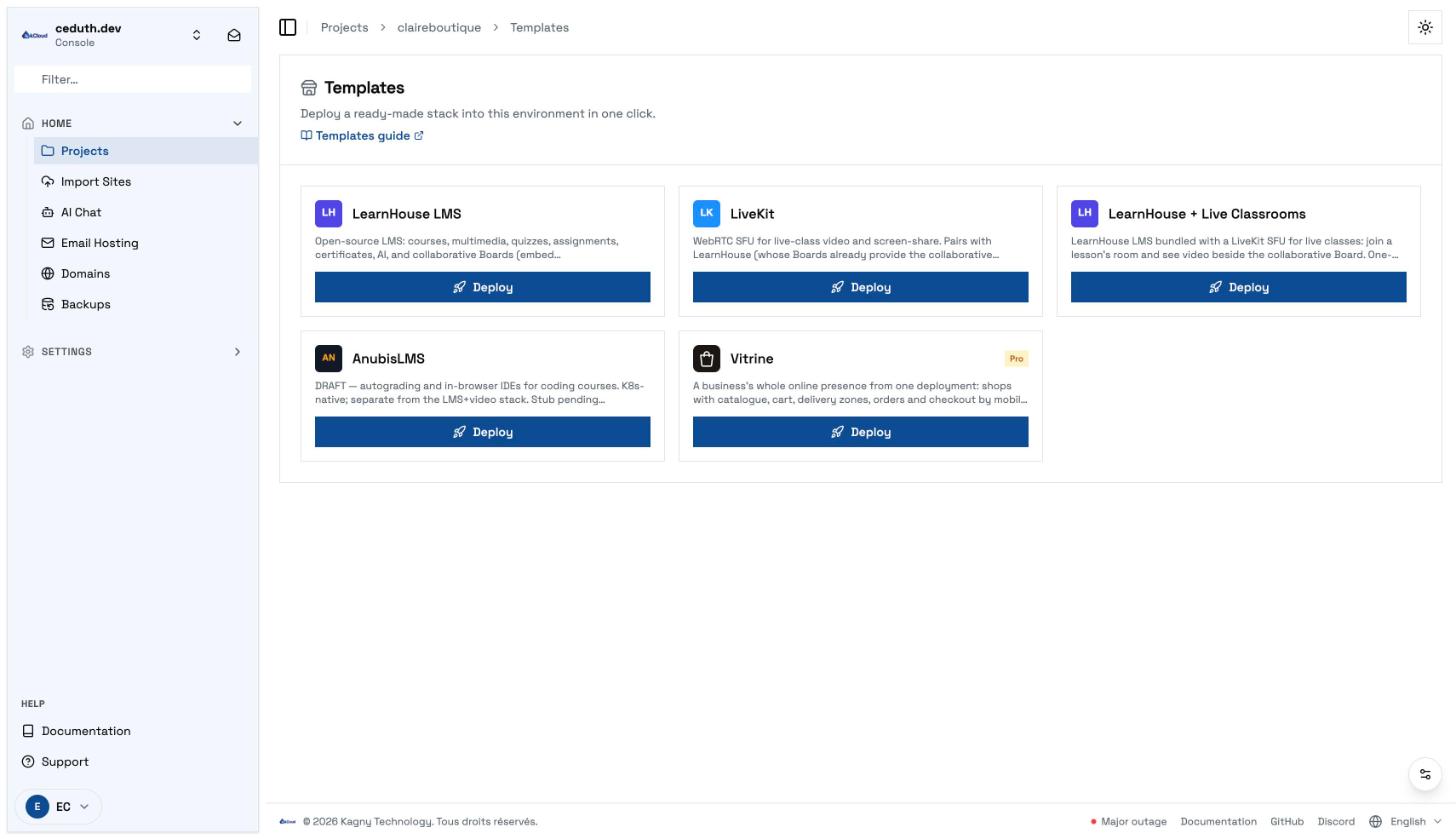
Task: Open the inbox envelope icon in sidebar header
Action: (x=234, y=35)
